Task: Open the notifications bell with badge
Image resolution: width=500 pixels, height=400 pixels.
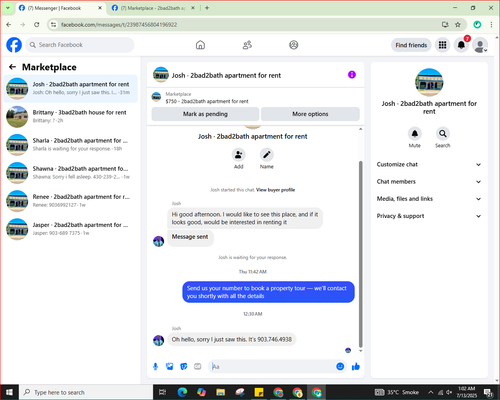Action: click(462, 45)
